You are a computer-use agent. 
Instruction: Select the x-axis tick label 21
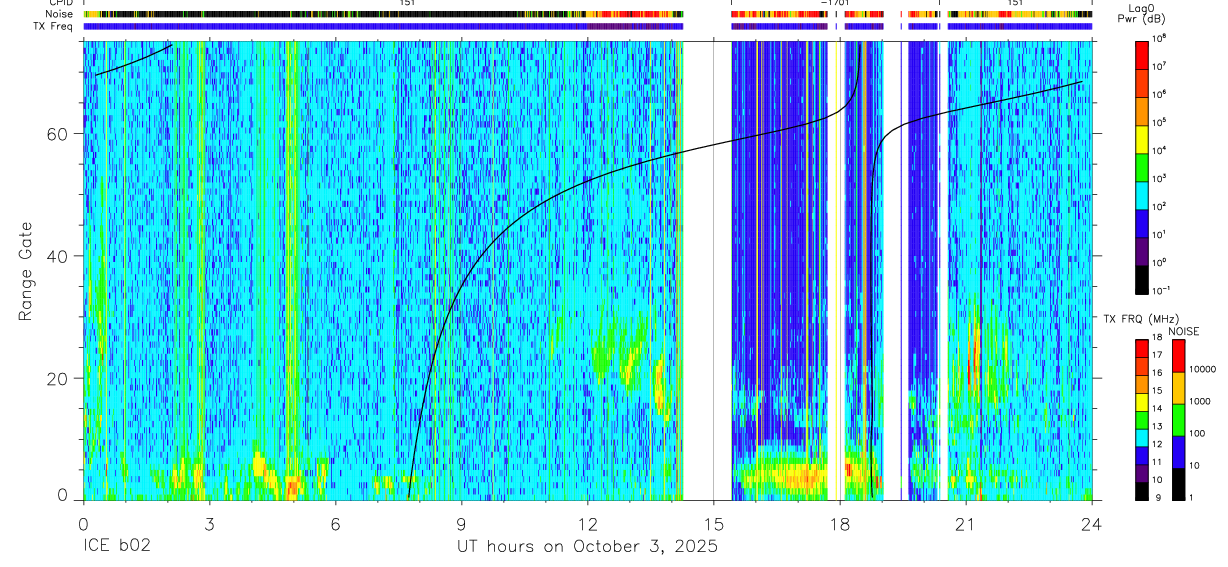(x=965, y=523)
